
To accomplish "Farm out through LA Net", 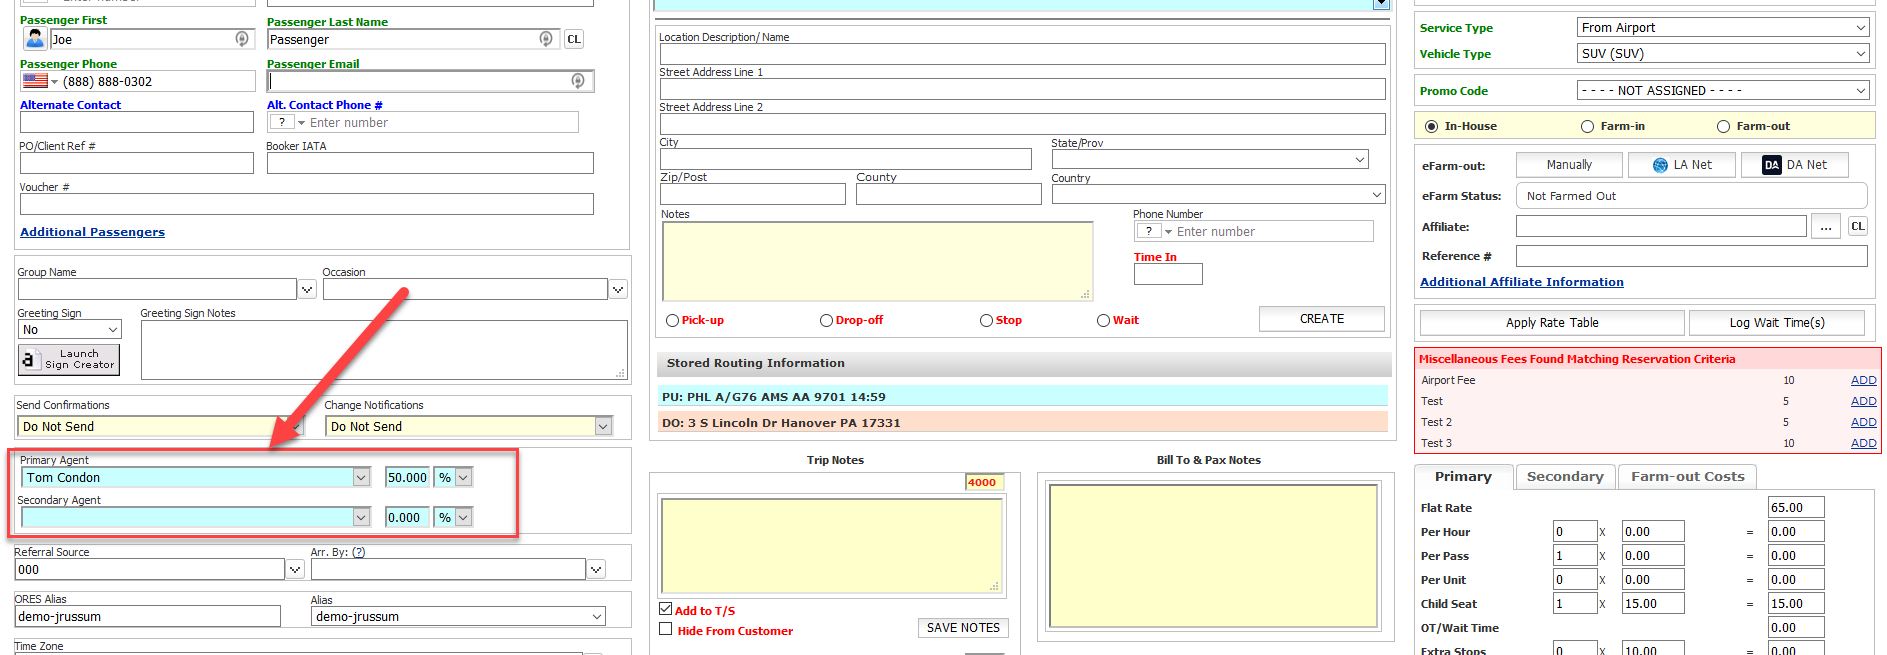I will [1682, 165].
